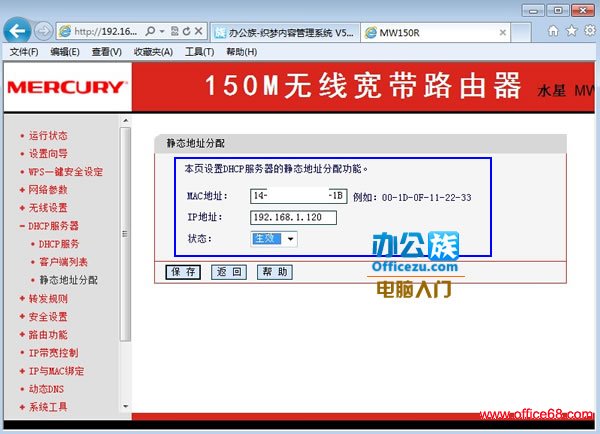This screenshot has height=434, width=600.
Task: Expand 系统工具 menu
Action: coord(48,407)
